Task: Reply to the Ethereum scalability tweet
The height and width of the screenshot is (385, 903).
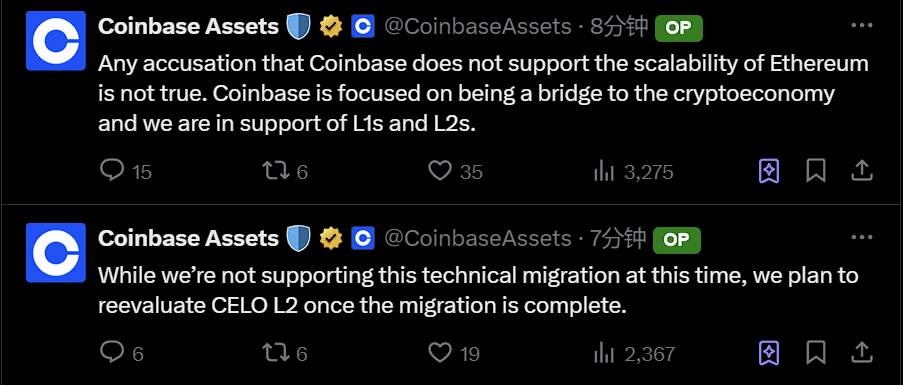Action: pyautogui.click(x=112, y=171)
